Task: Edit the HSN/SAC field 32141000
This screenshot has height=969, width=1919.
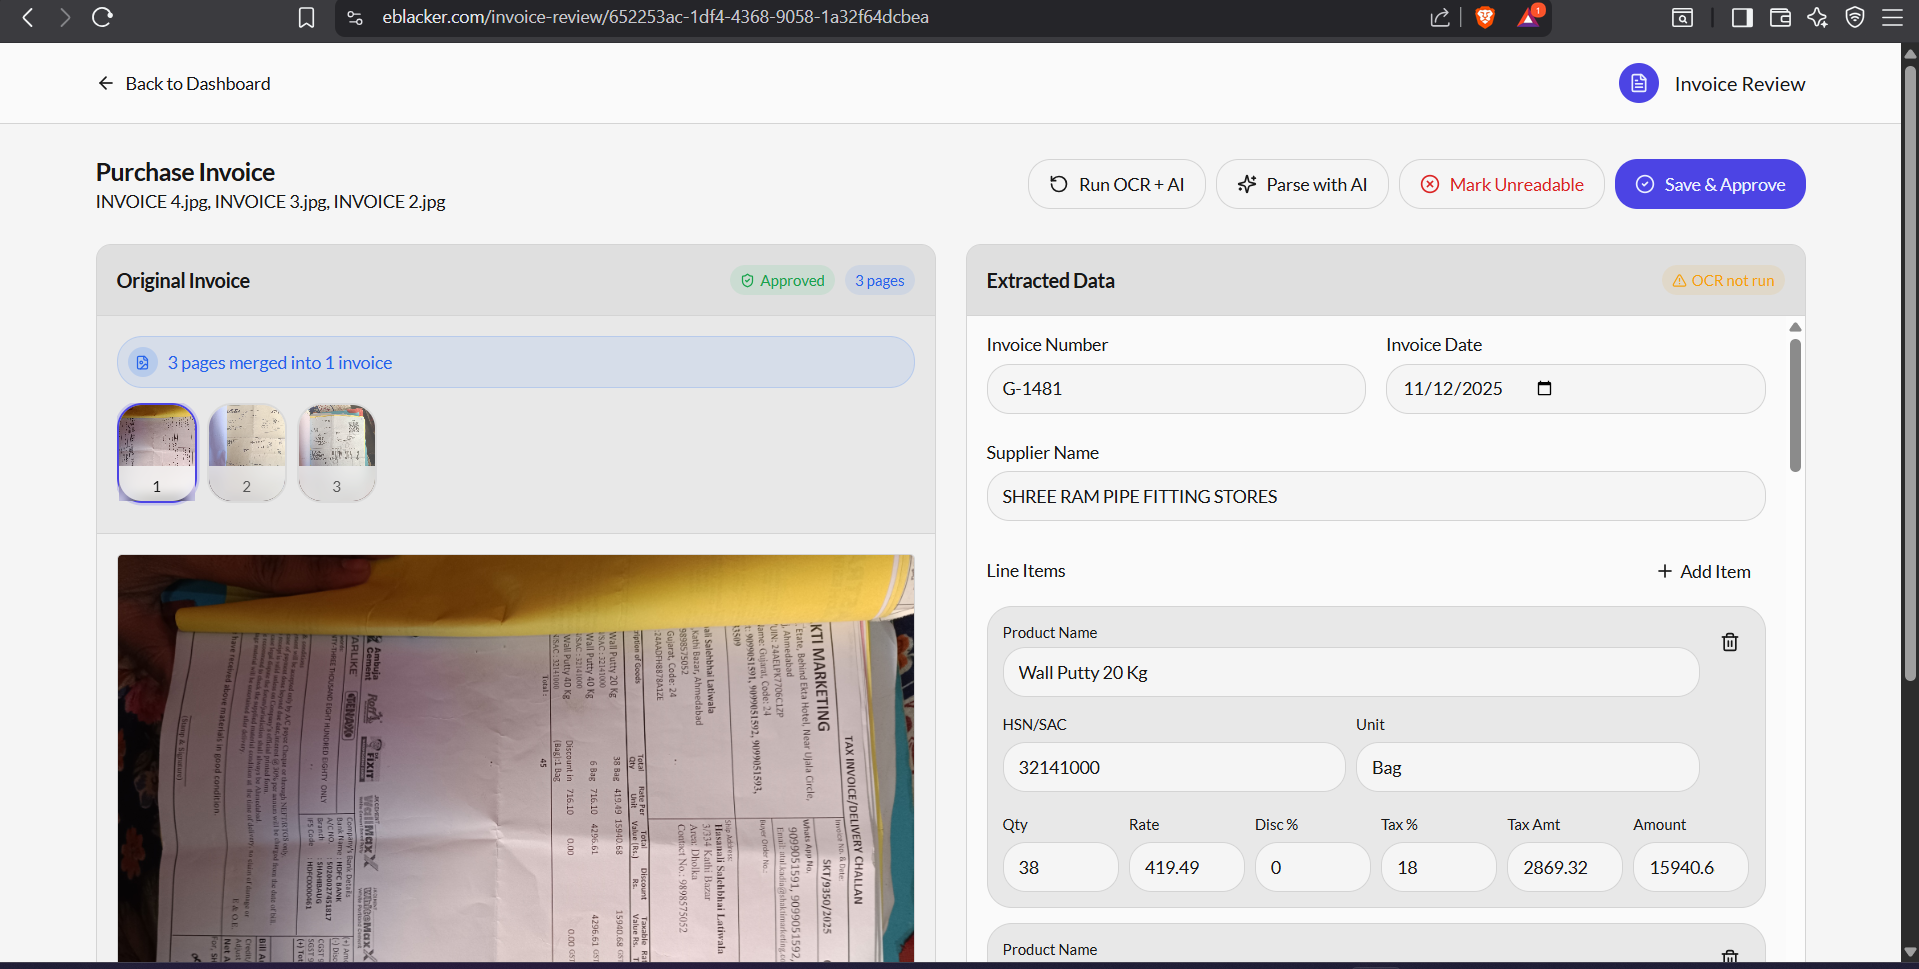Action: [x=1174, y=767]
